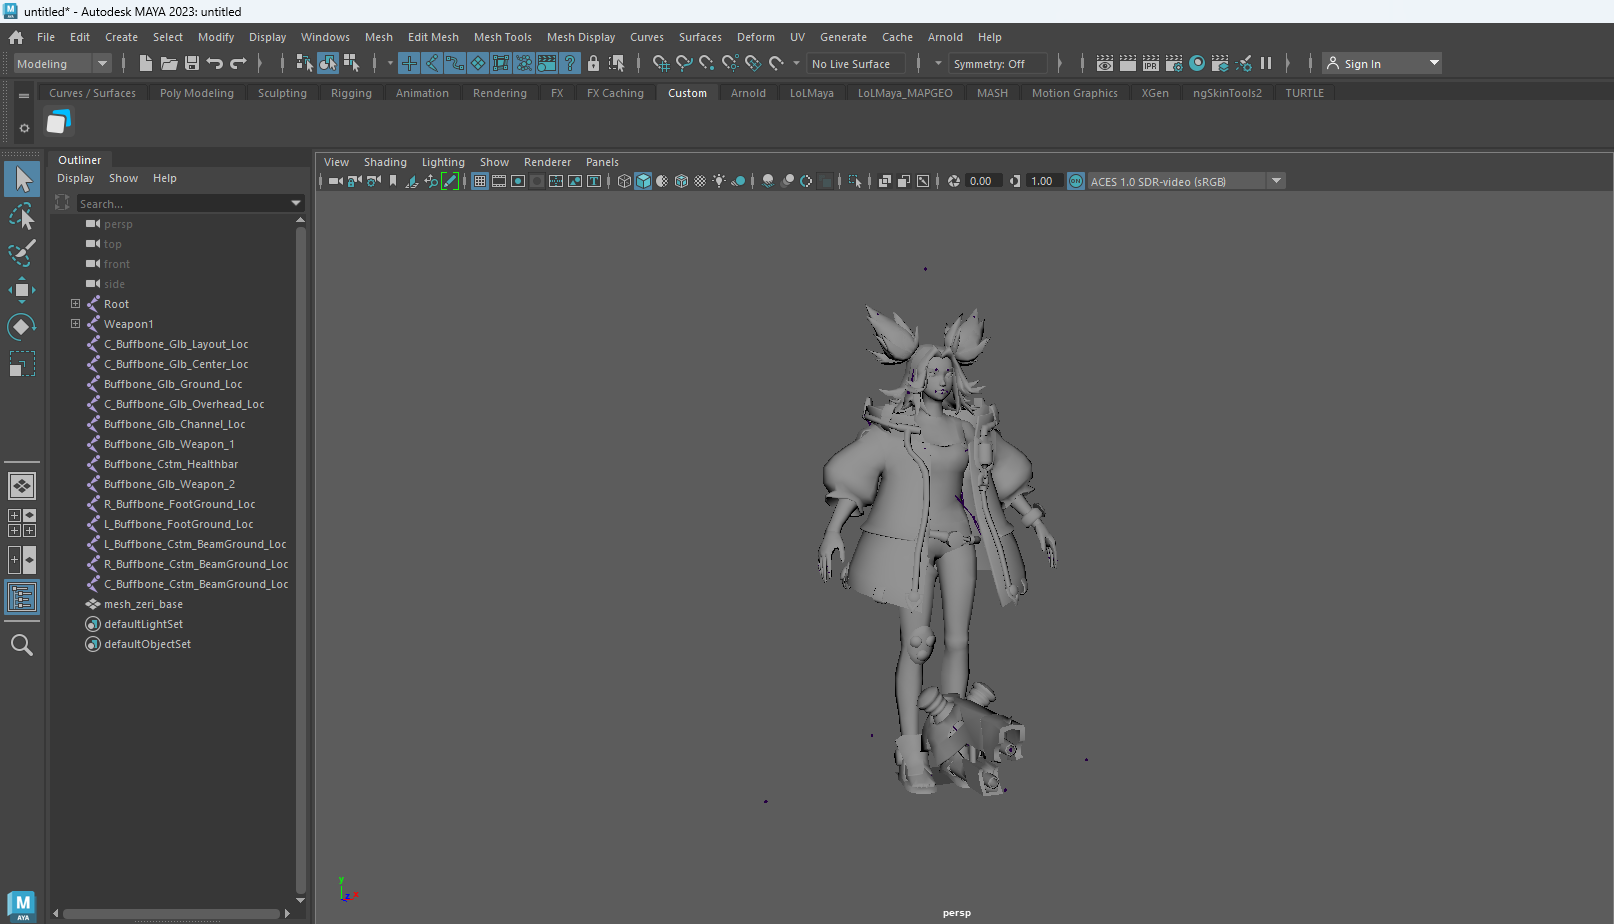Open Render View window icon

1105,63
